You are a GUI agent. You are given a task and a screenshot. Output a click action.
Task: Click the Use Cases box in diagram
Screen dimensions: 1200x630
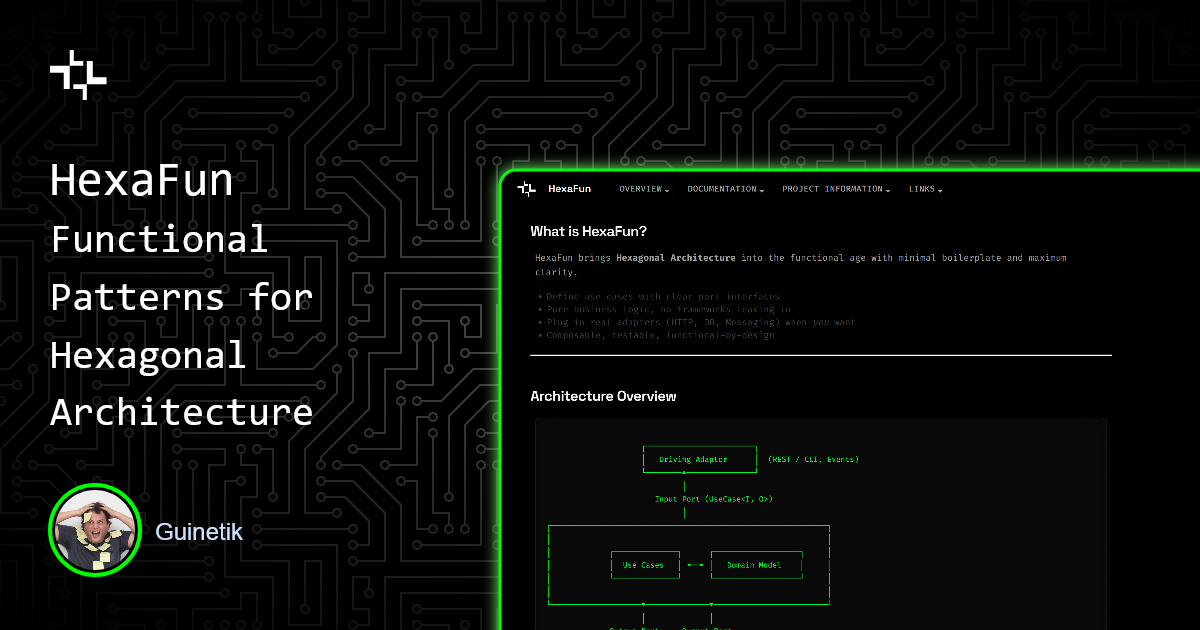643,566
